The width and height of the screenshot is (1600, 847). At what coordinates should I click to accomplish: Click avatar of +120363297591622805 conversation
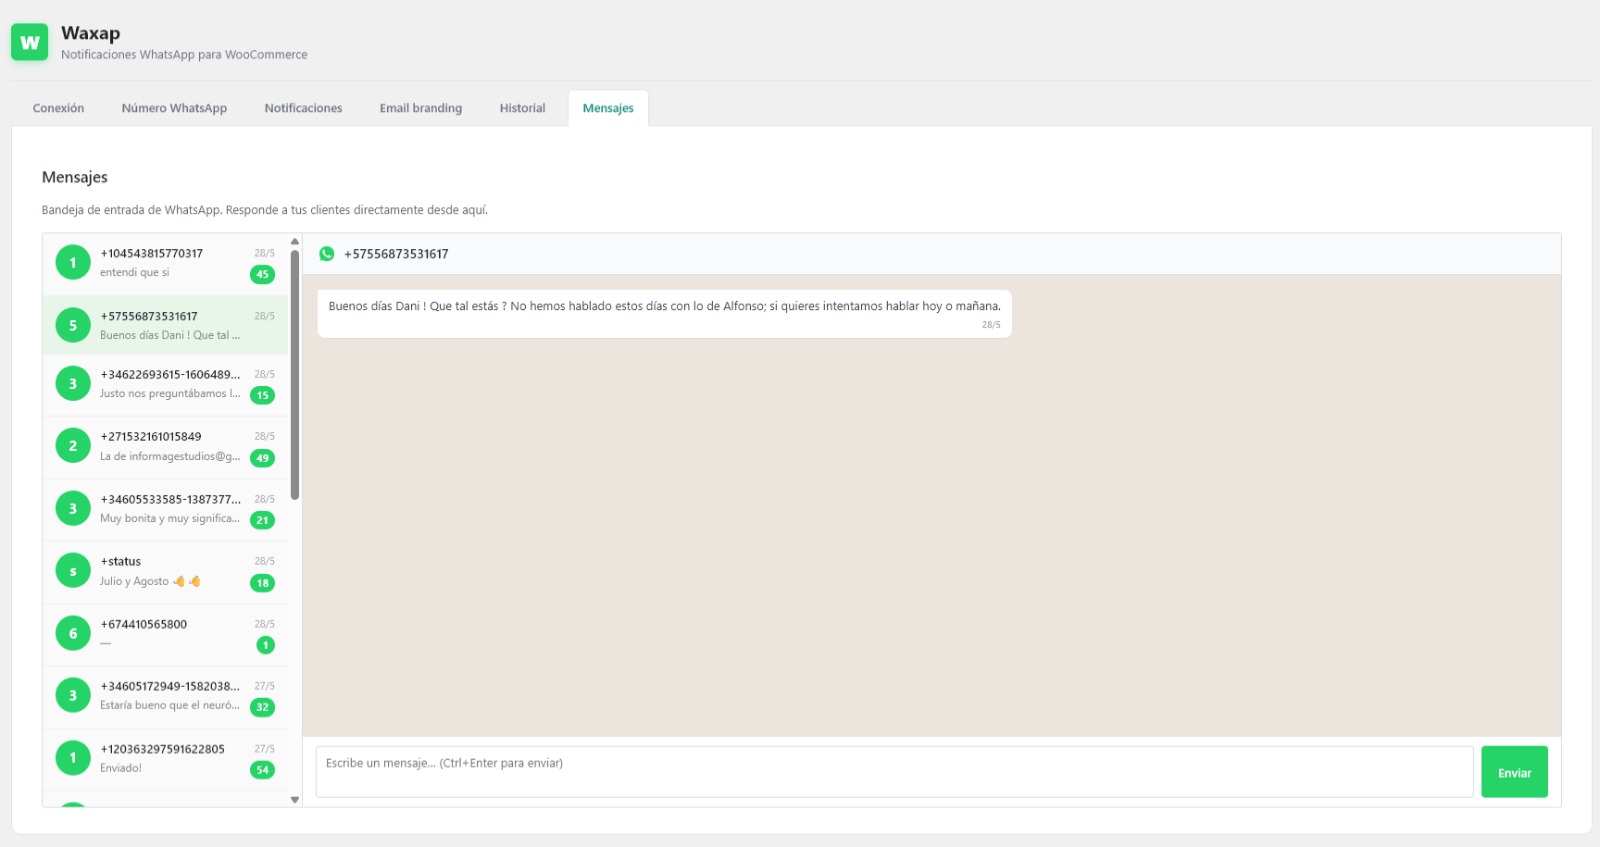point(73,758)
